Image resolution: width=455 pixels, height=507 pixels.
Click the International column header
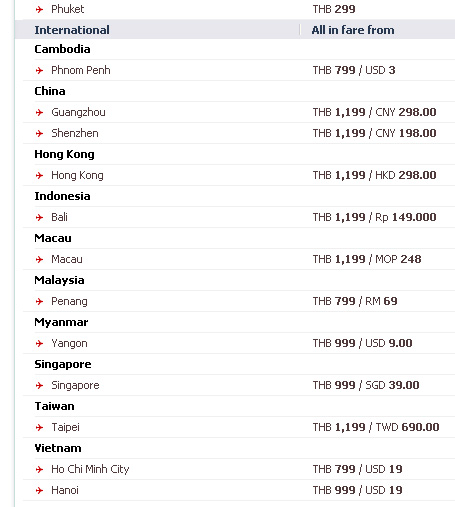pos(72,30)
